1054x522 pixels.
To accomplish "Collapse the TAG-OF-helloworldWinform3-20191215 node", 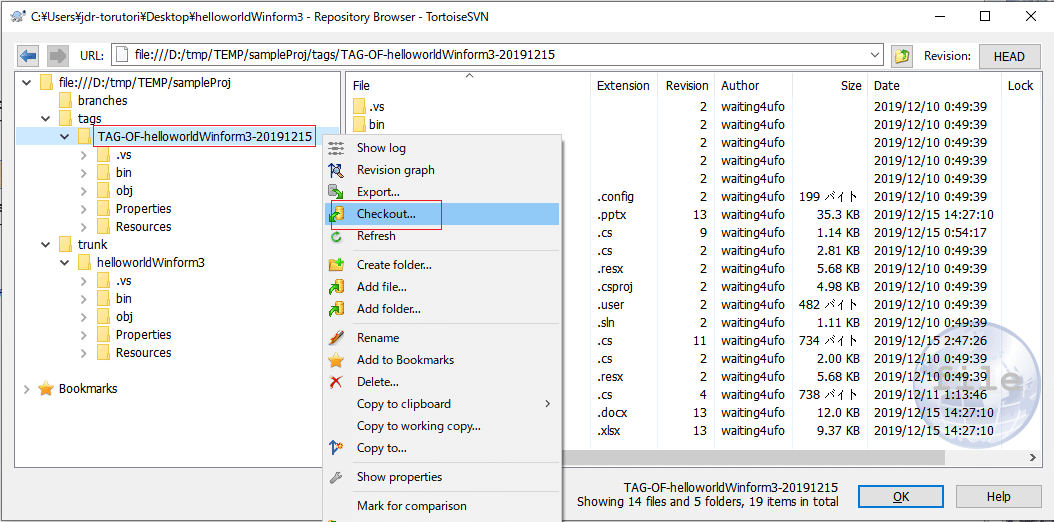I will [x=65, y=136].
